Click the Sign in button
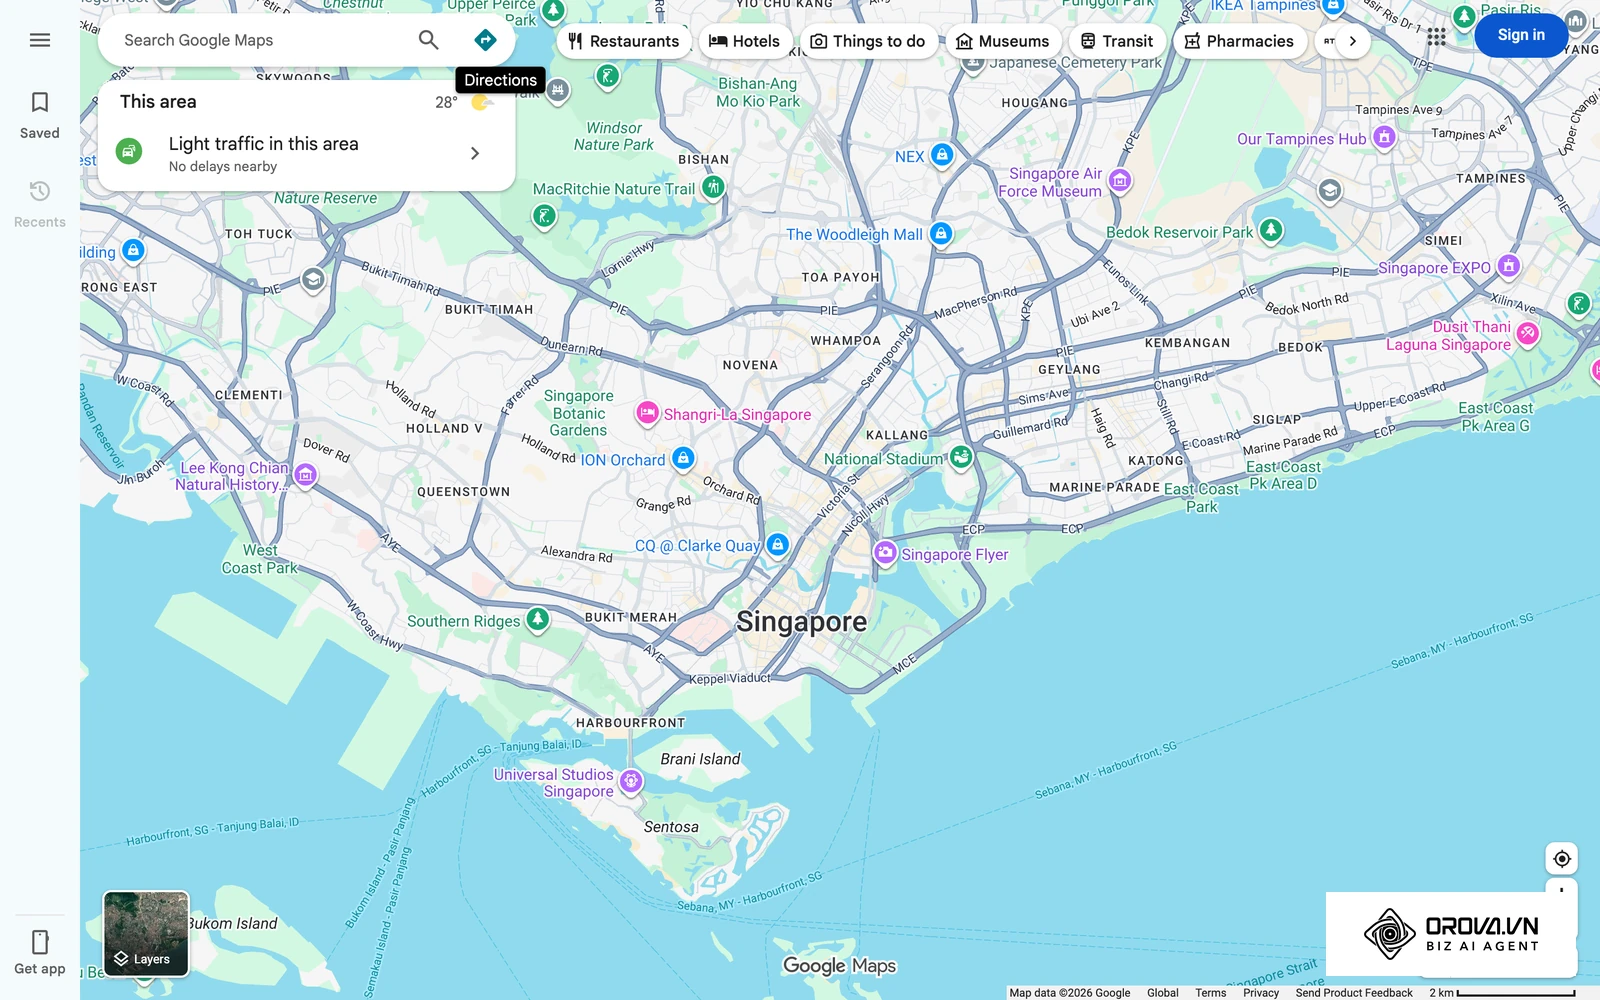The image size is (1600, 1000). click(1521, 35)
